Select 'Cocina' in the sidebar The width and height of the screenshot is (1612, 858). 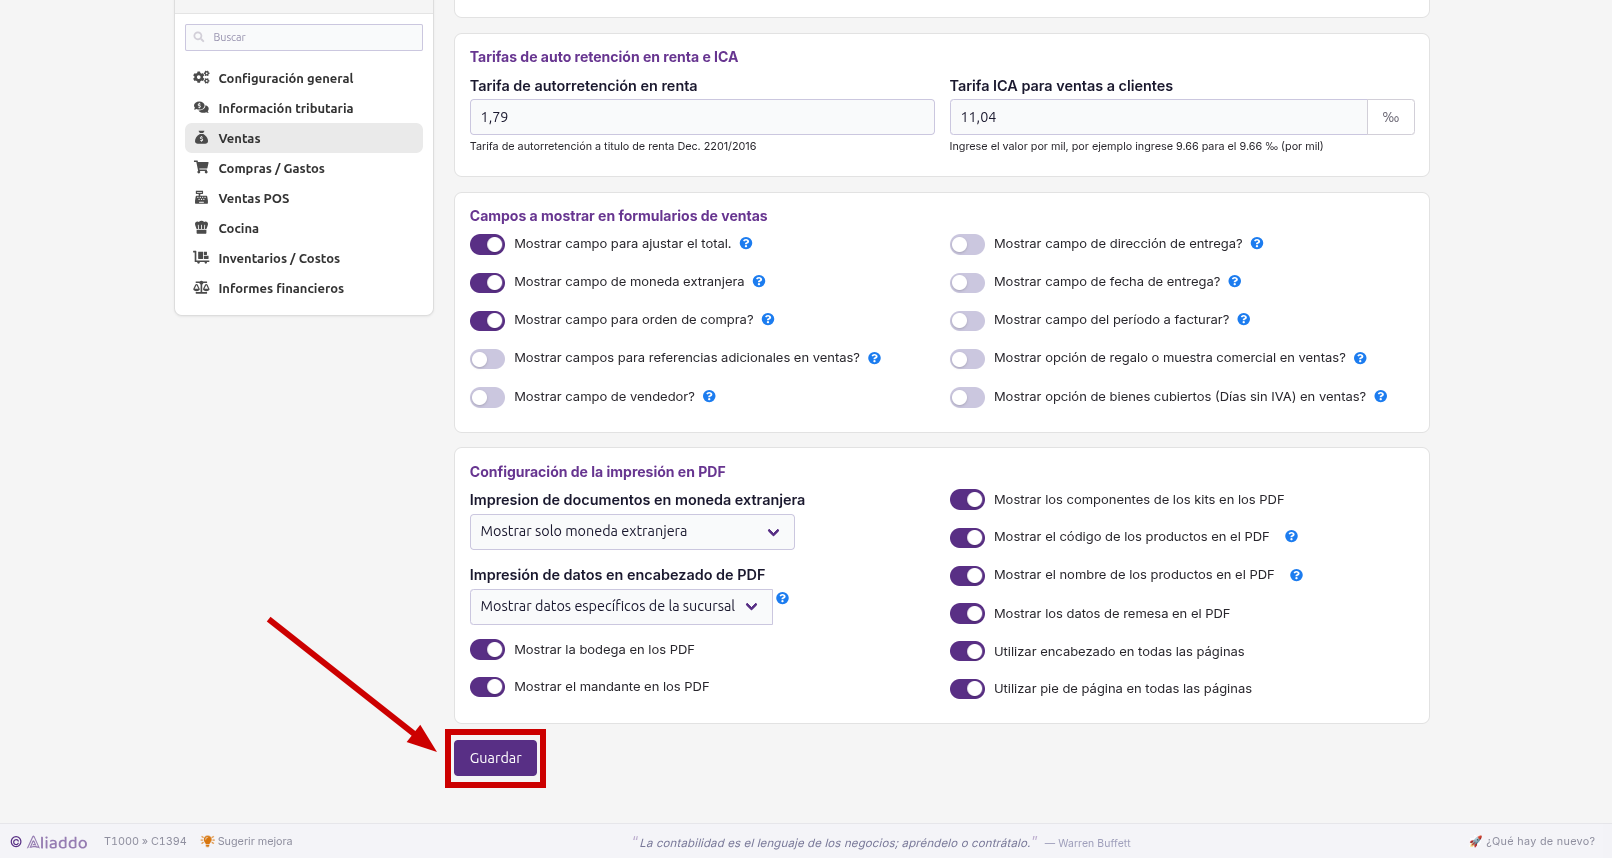(x=304, y=228)
